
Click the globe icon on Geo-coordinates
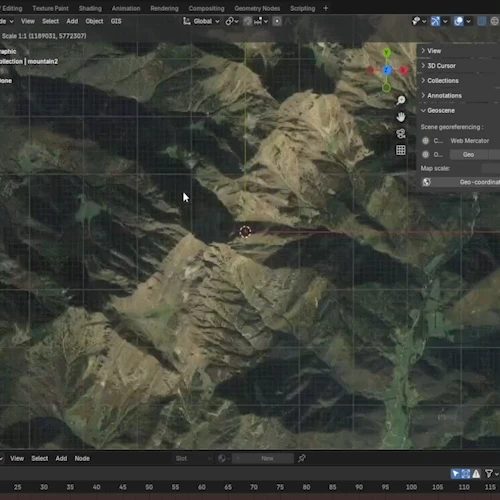coord(426,182)
